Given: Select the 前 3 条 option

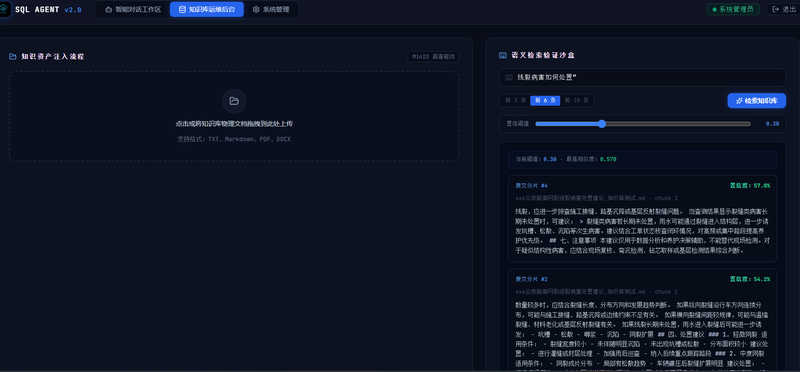Looking at the screenshot, I should pos(515,101).
